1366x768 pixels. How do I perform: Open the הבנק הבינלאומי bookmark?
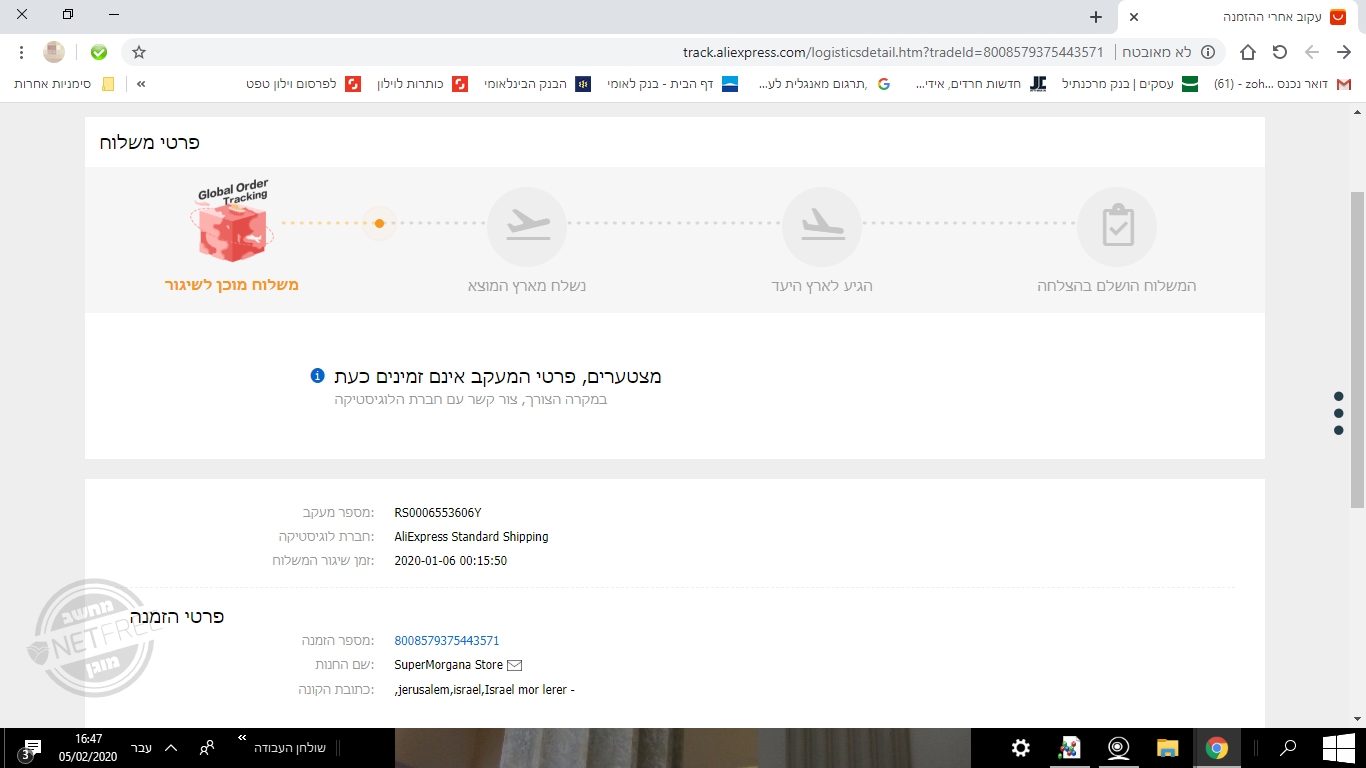[x=537, y=84]
